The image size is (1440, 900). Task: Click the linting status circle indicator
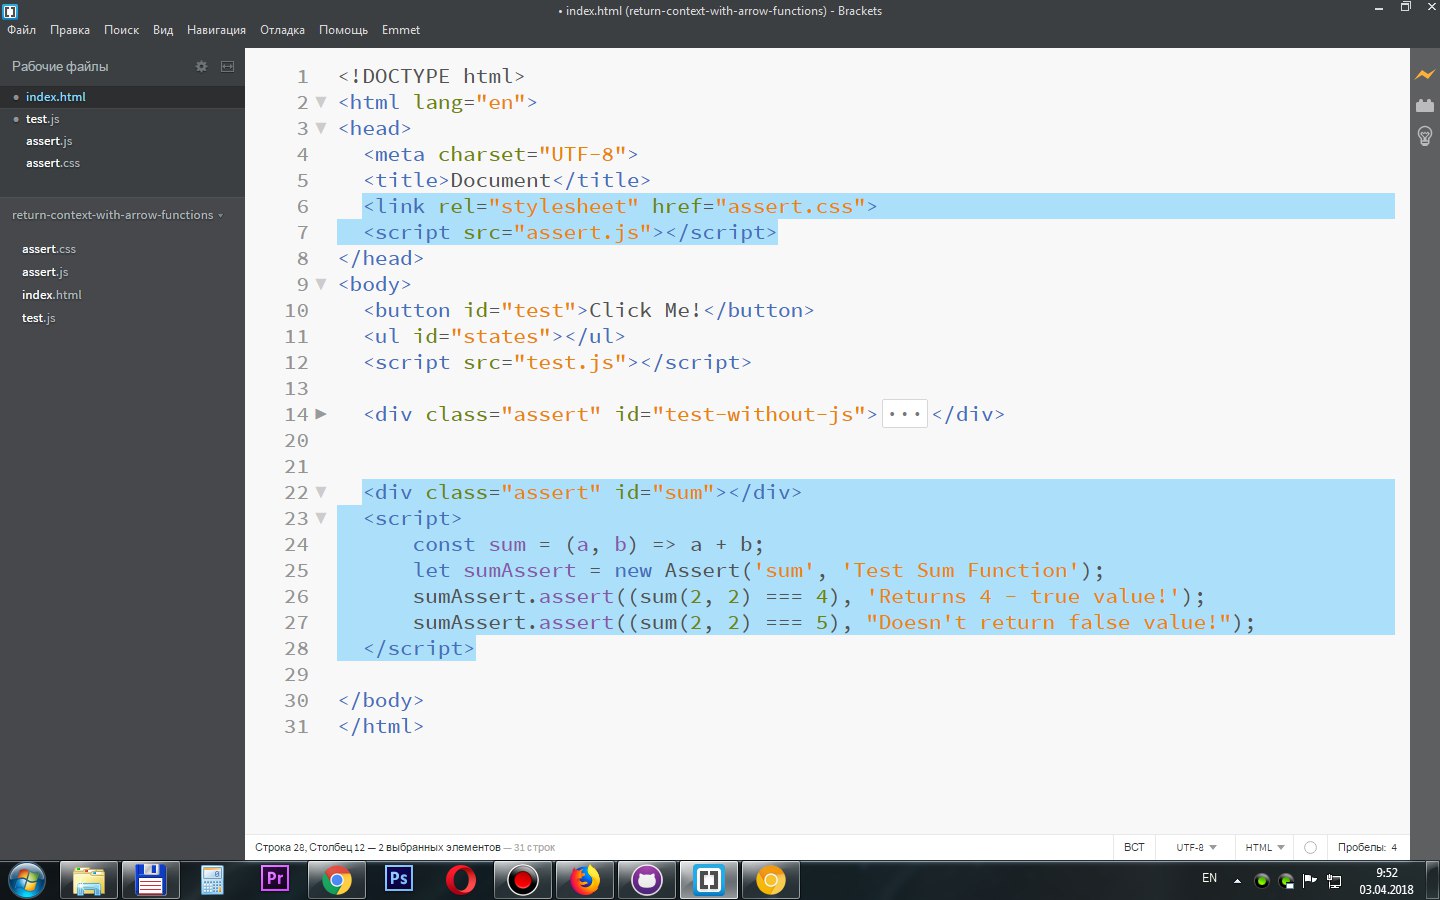1310,847
